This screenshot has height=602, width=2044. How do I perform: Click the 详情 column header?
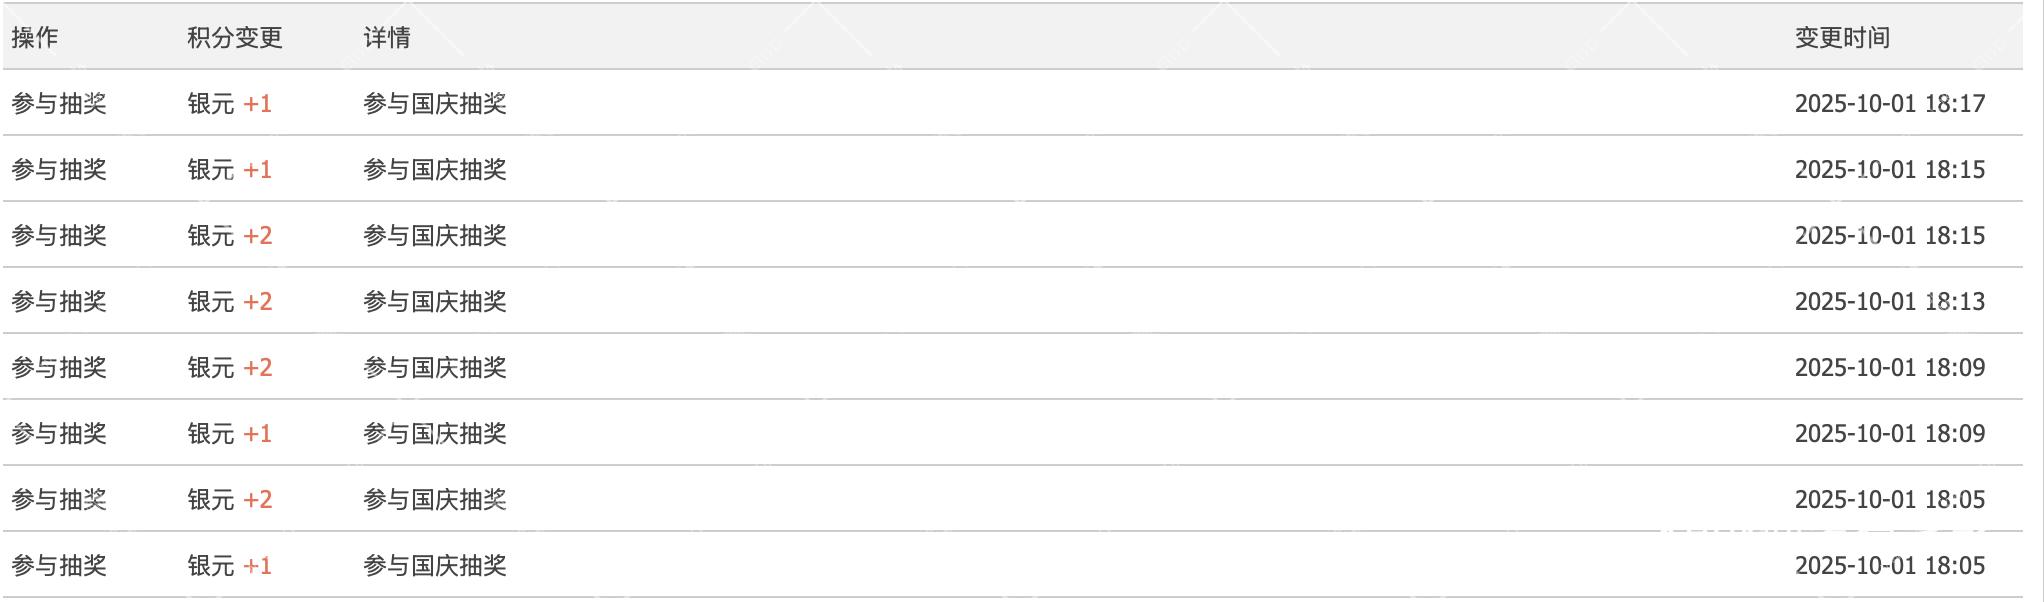click(387, 38)
